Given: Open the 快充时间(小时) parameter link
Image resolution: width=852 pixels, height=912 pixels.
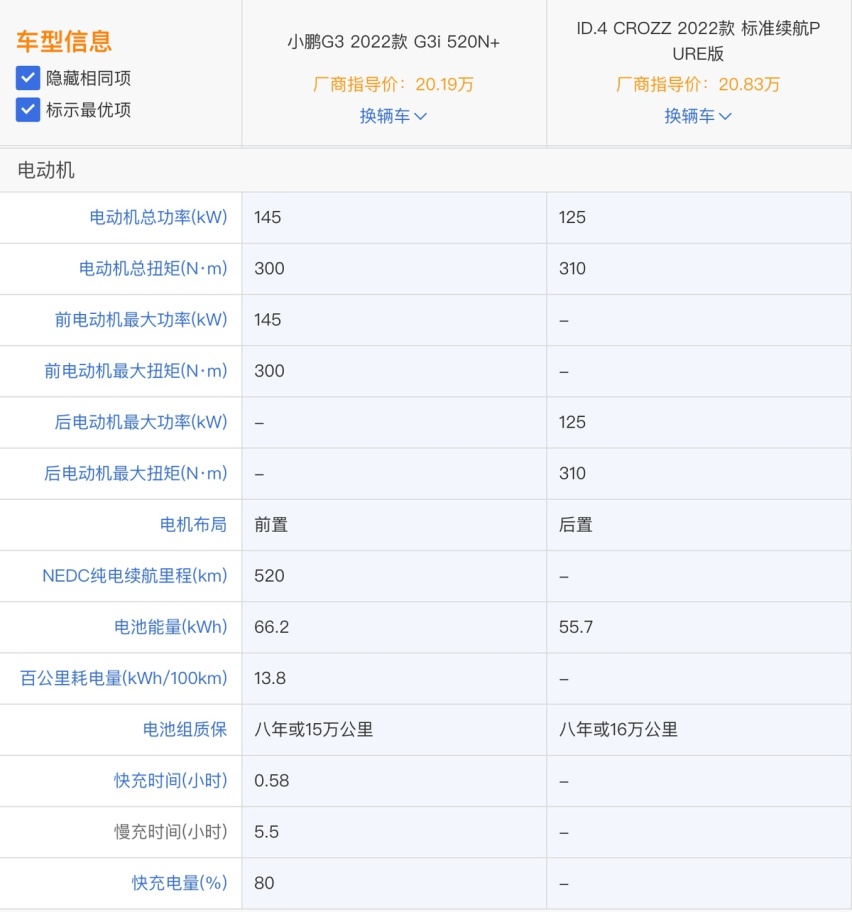Looking at the screenshot, I should (x=170, y=781).
